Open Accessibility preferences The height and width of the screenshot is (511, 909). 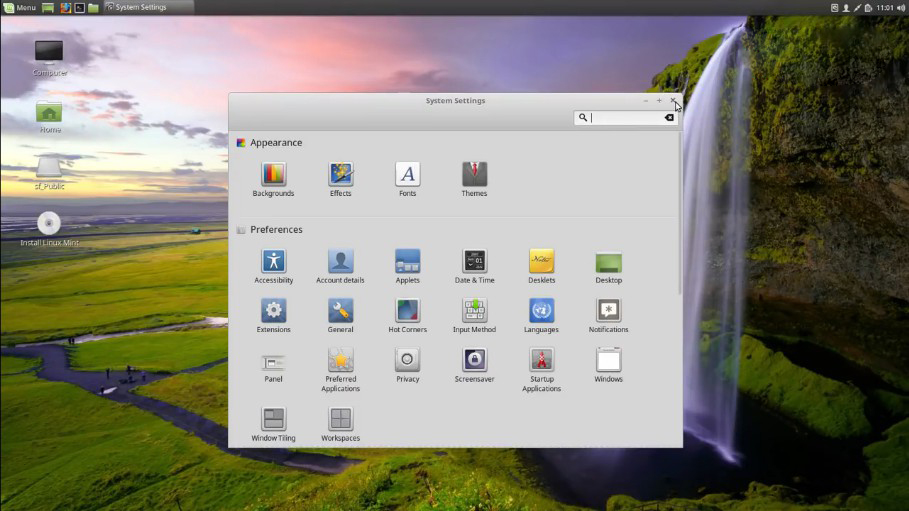click(273, 266)
